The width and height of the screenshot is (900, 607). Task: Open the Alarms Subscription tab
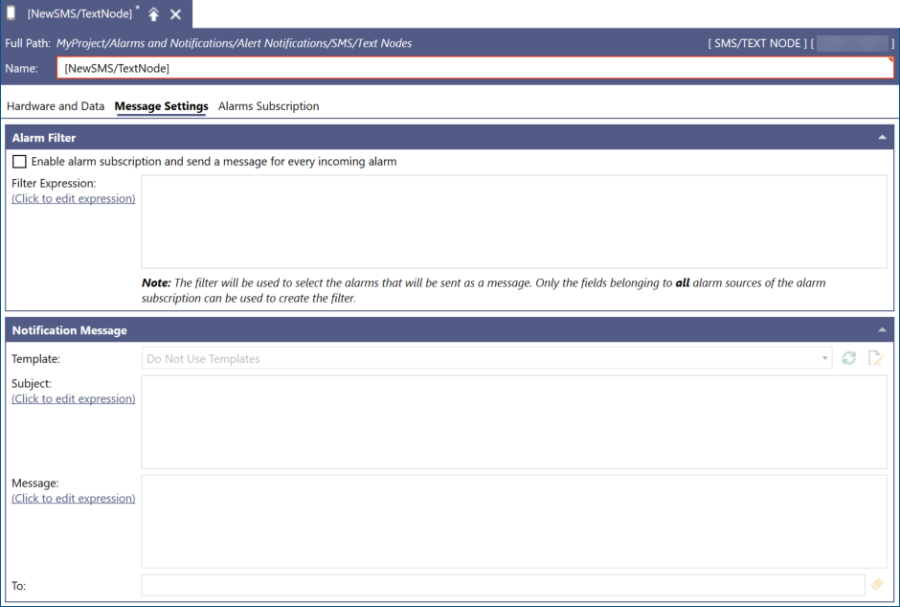coord(268,106)
